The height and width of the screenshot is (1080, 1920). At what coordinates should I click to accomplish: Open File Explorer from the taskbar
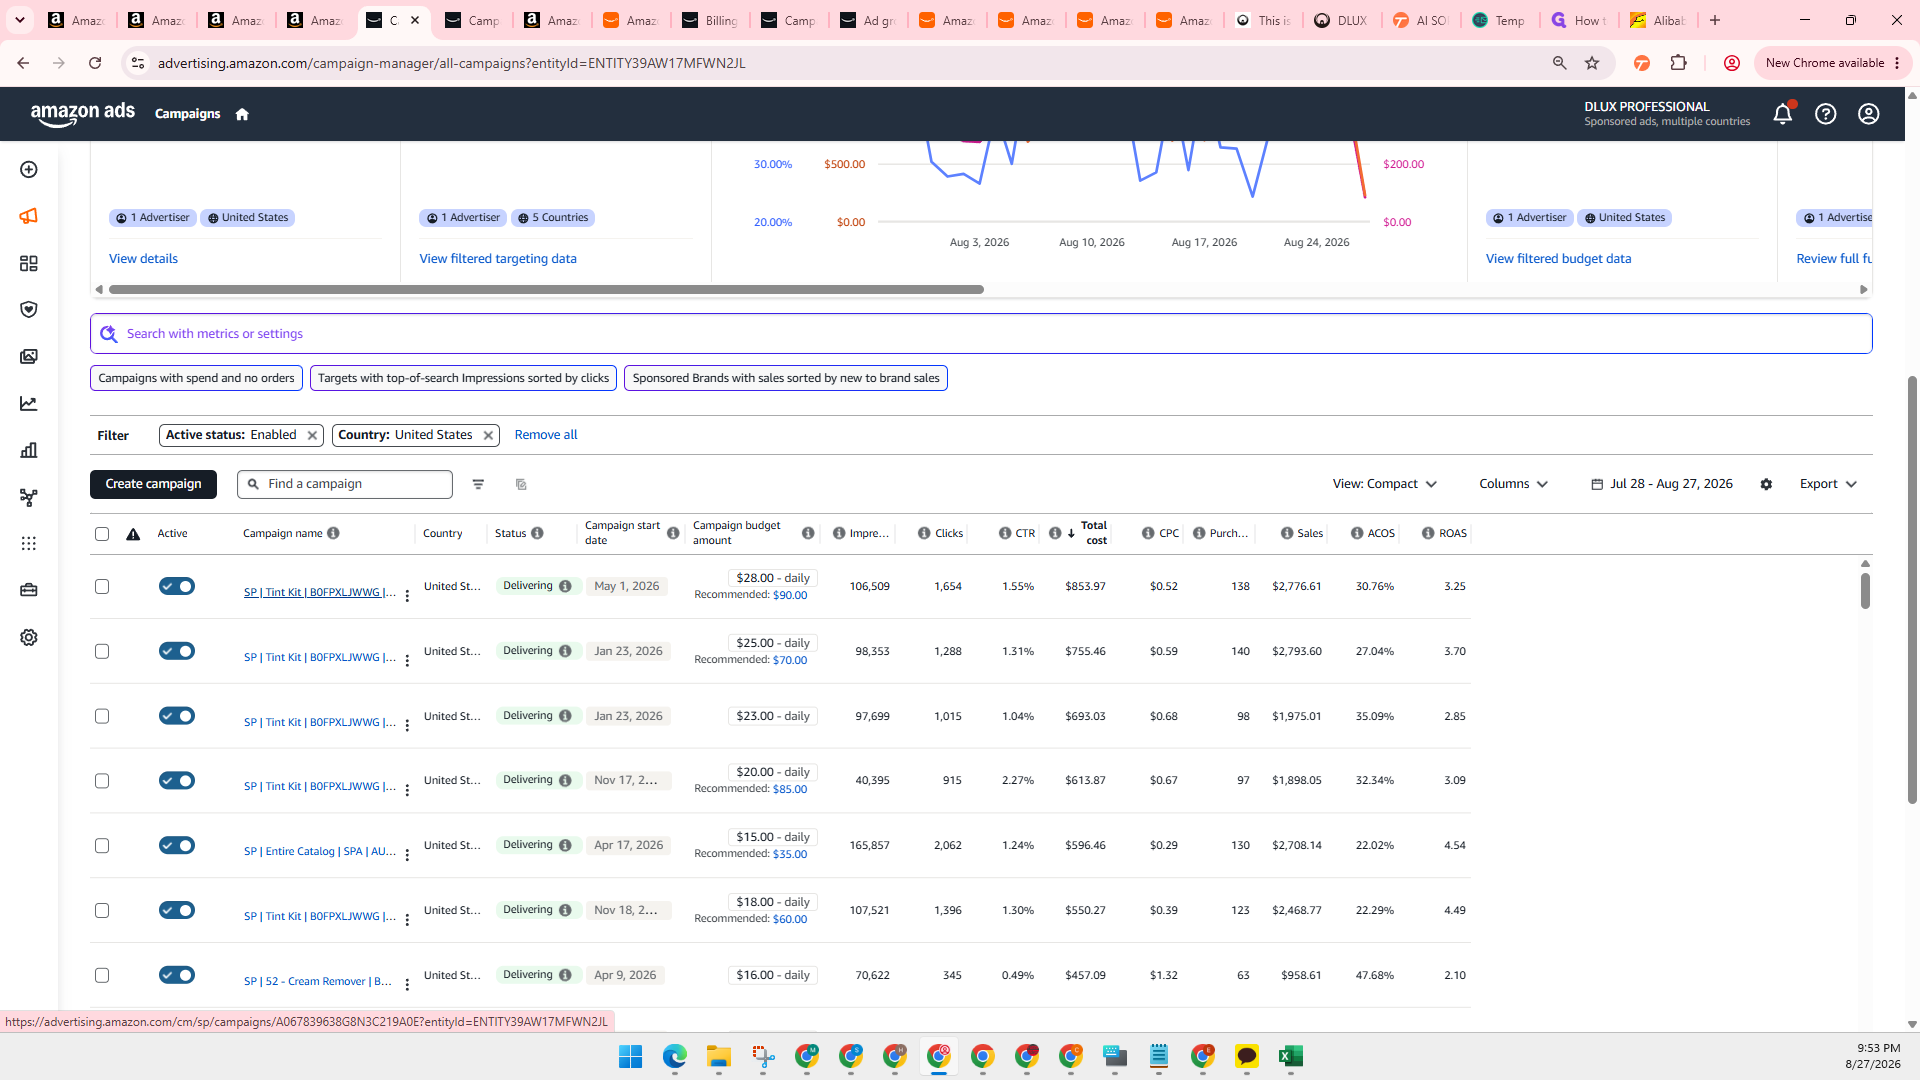click(x=718, y=1056)
